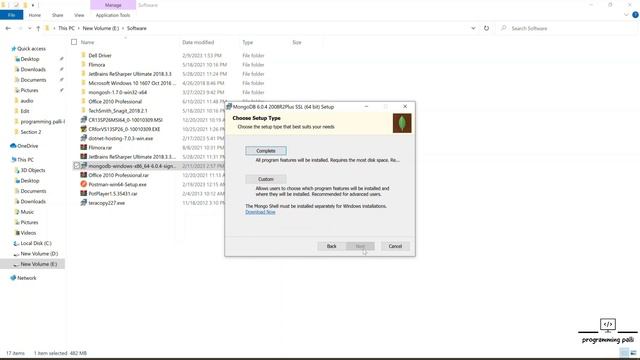
Task: Open the Share ribbon tab
Action: tap(58, 15)
